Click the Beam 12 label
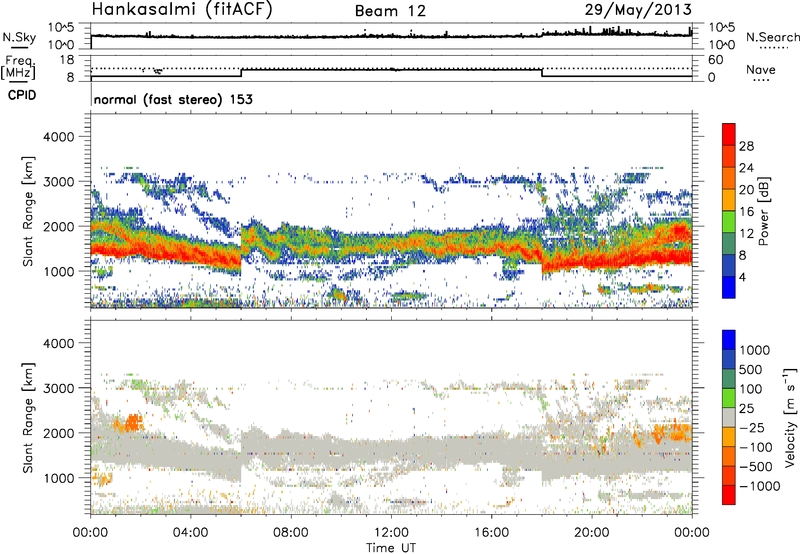 coord(390,11)
